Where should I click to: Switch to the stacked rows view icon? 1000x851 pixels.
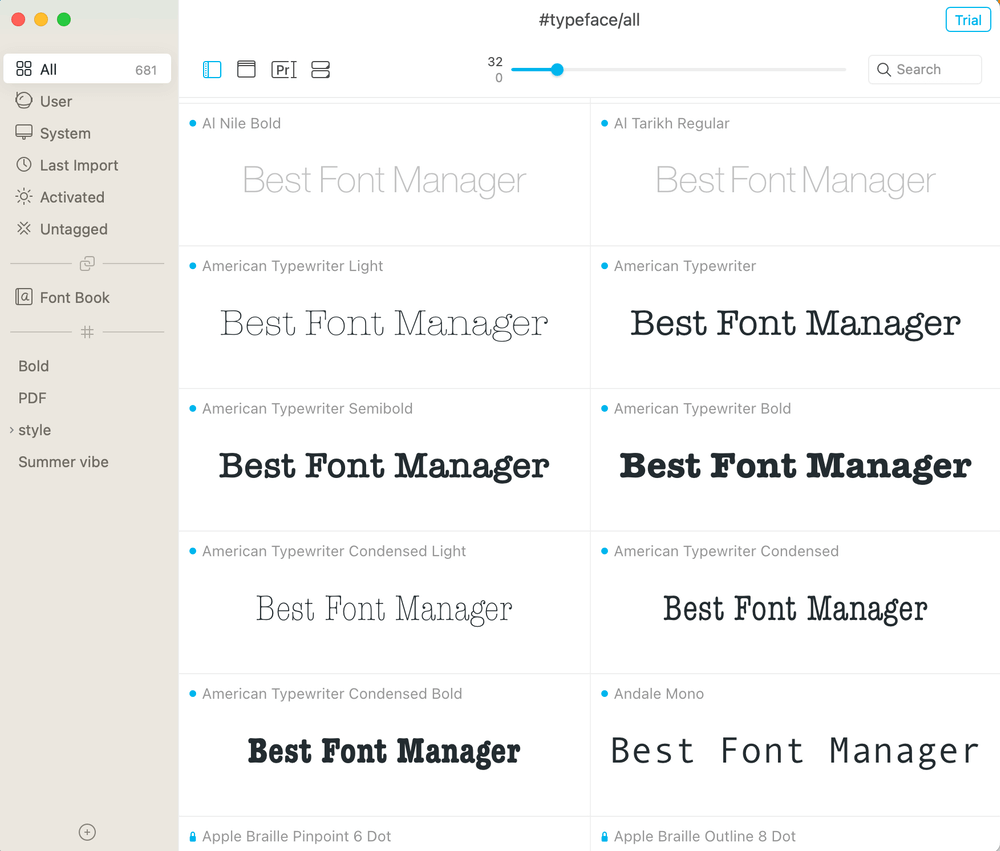[x=320, y=69]
